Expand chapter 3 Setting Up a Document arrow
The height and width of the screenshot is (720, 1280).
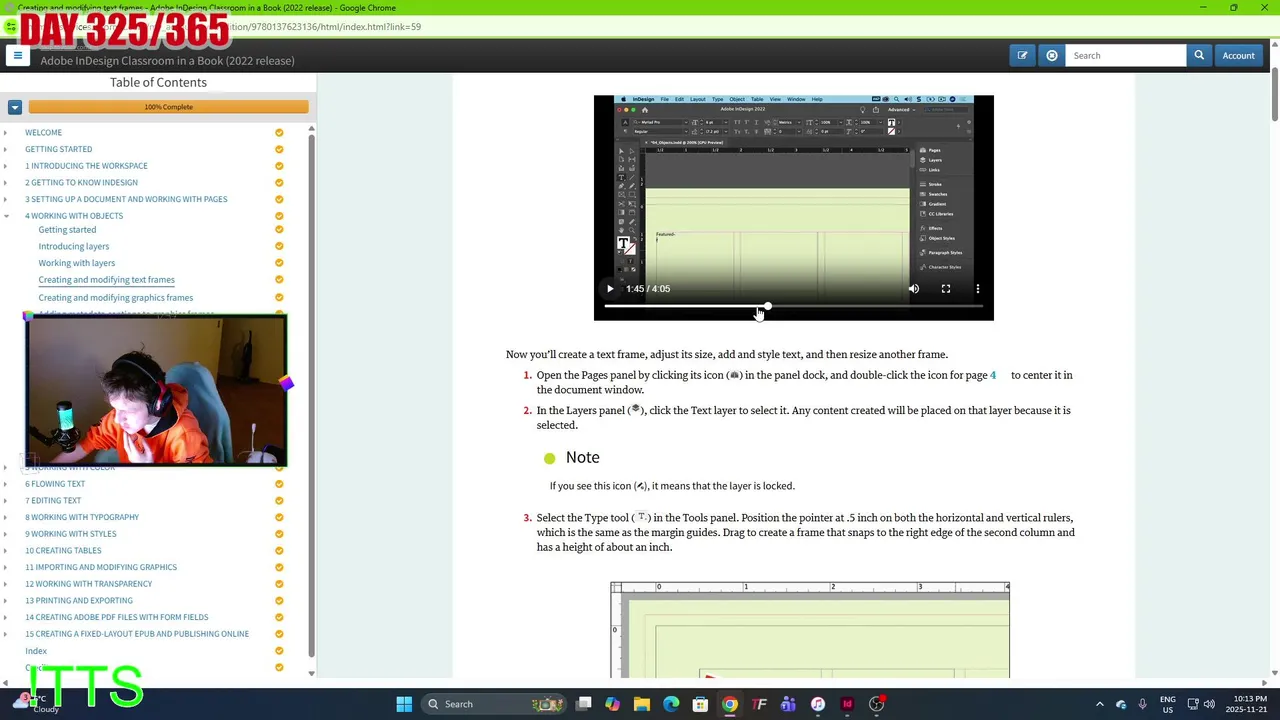click(x=5, y=199)
